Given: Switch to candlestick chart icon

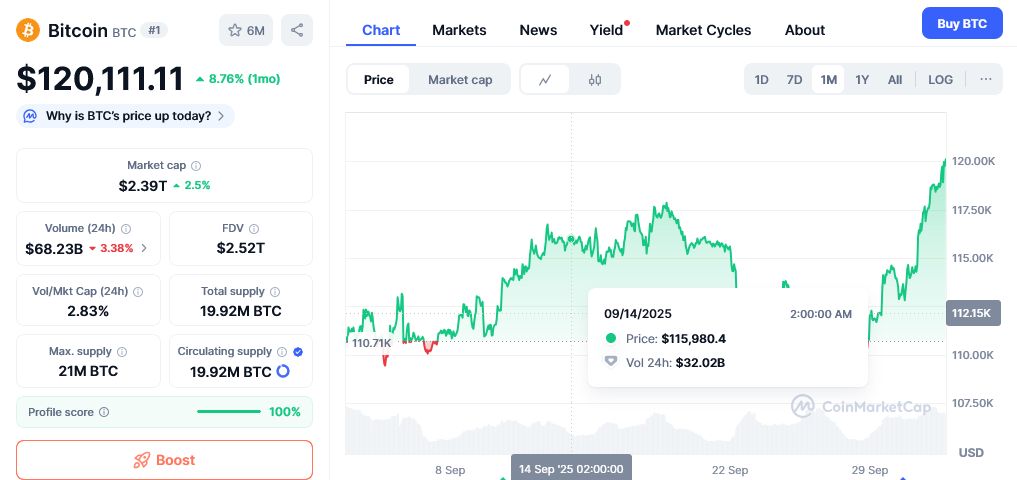Looking at the screenshot, I should click(595, 80).
